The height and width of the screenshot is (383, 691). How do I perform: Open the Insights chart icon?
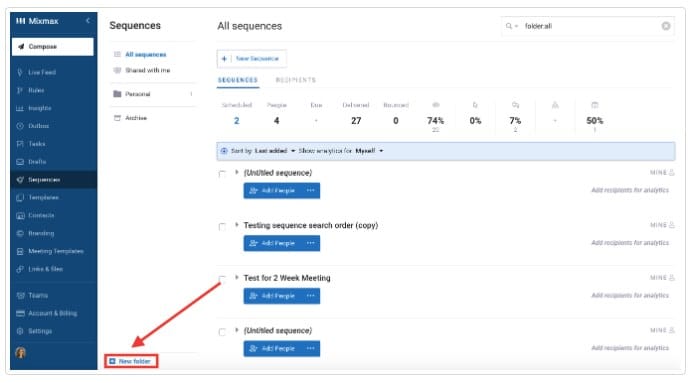(x=20, y=108)
